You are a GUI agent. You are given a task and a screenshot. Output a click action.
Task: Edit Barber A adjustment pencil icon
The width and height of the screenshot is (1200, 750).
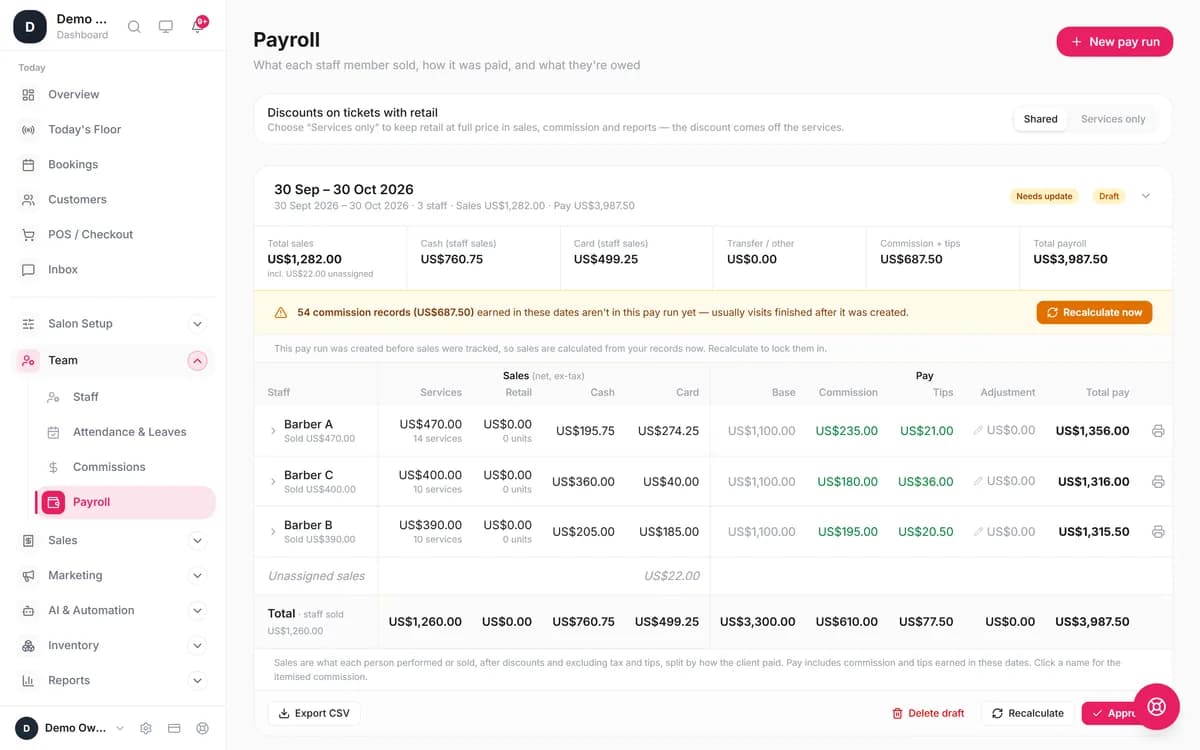point(978,431)
